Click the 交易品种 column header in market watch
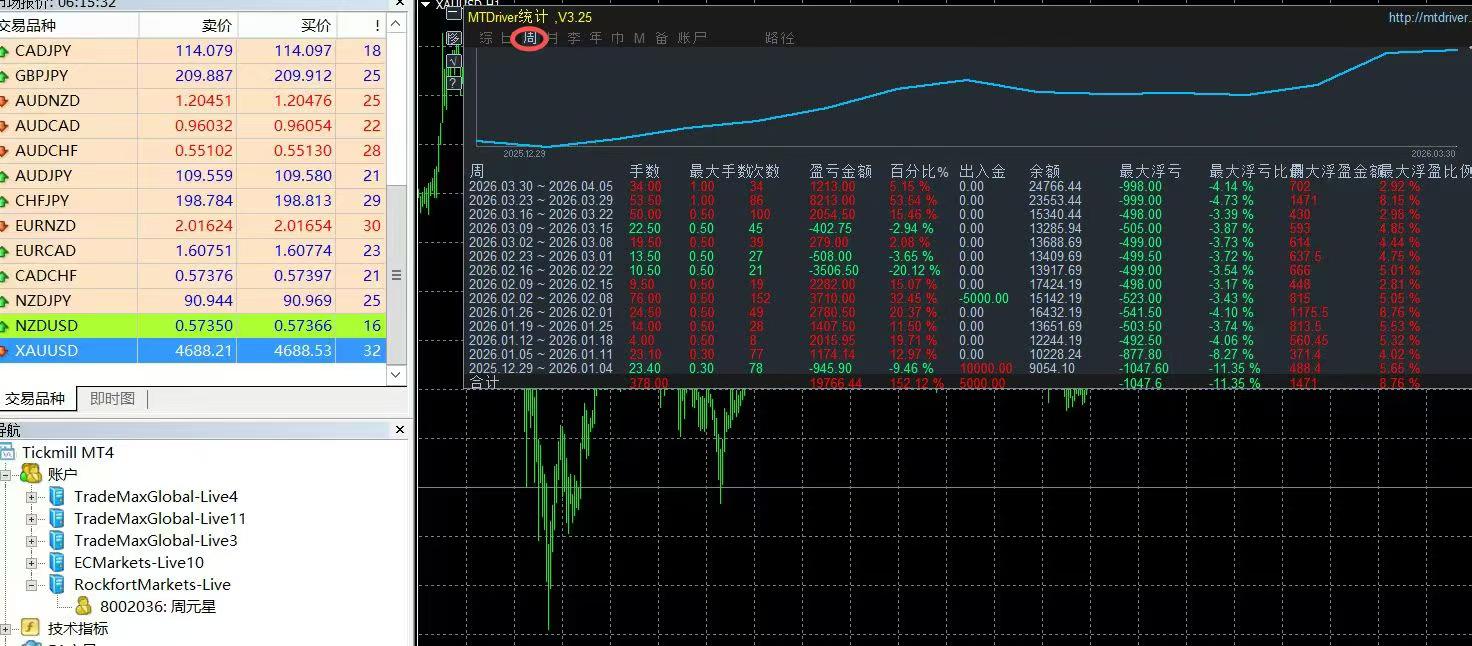Image resolution: width=1472 pixels, height=646 pixels. click(x=69, y=25)
